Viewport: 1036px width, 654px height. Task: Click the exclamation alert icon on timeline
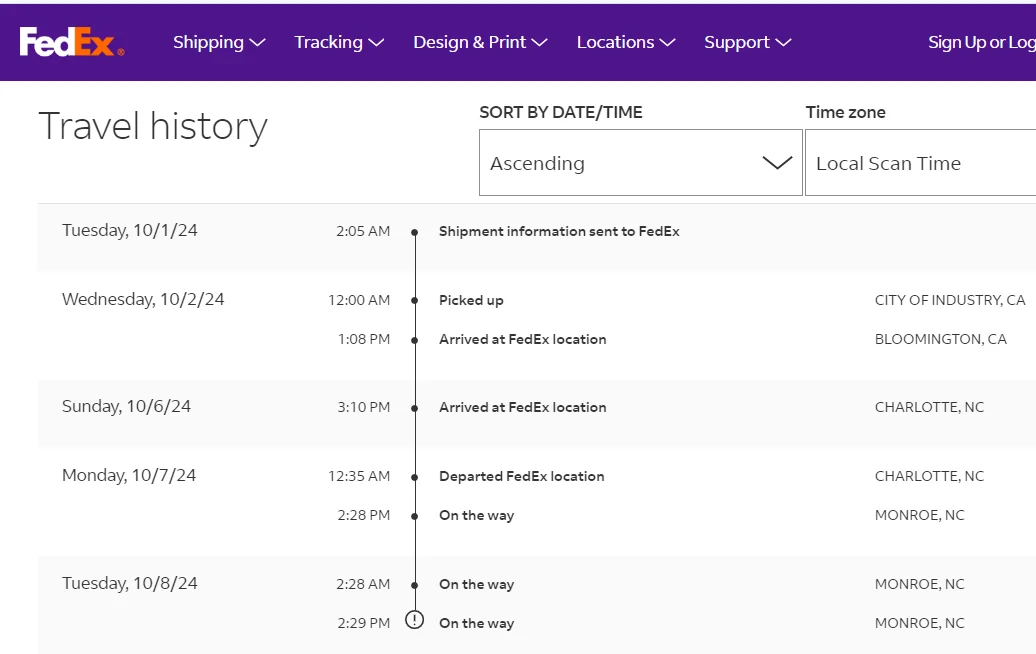tap(415, 621)
